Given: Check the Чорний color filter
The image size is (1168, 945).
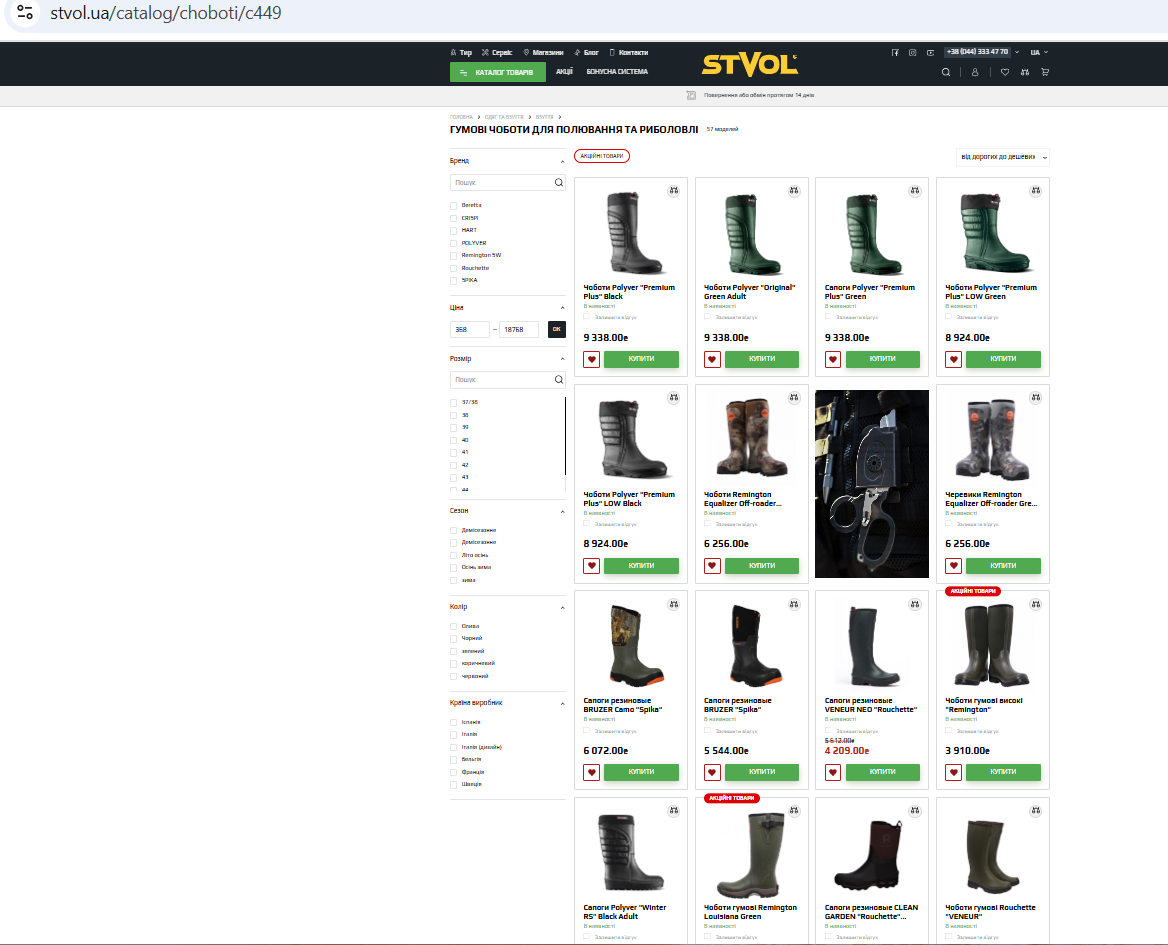Looking at the screenshot, I should (x=454, y=639).
